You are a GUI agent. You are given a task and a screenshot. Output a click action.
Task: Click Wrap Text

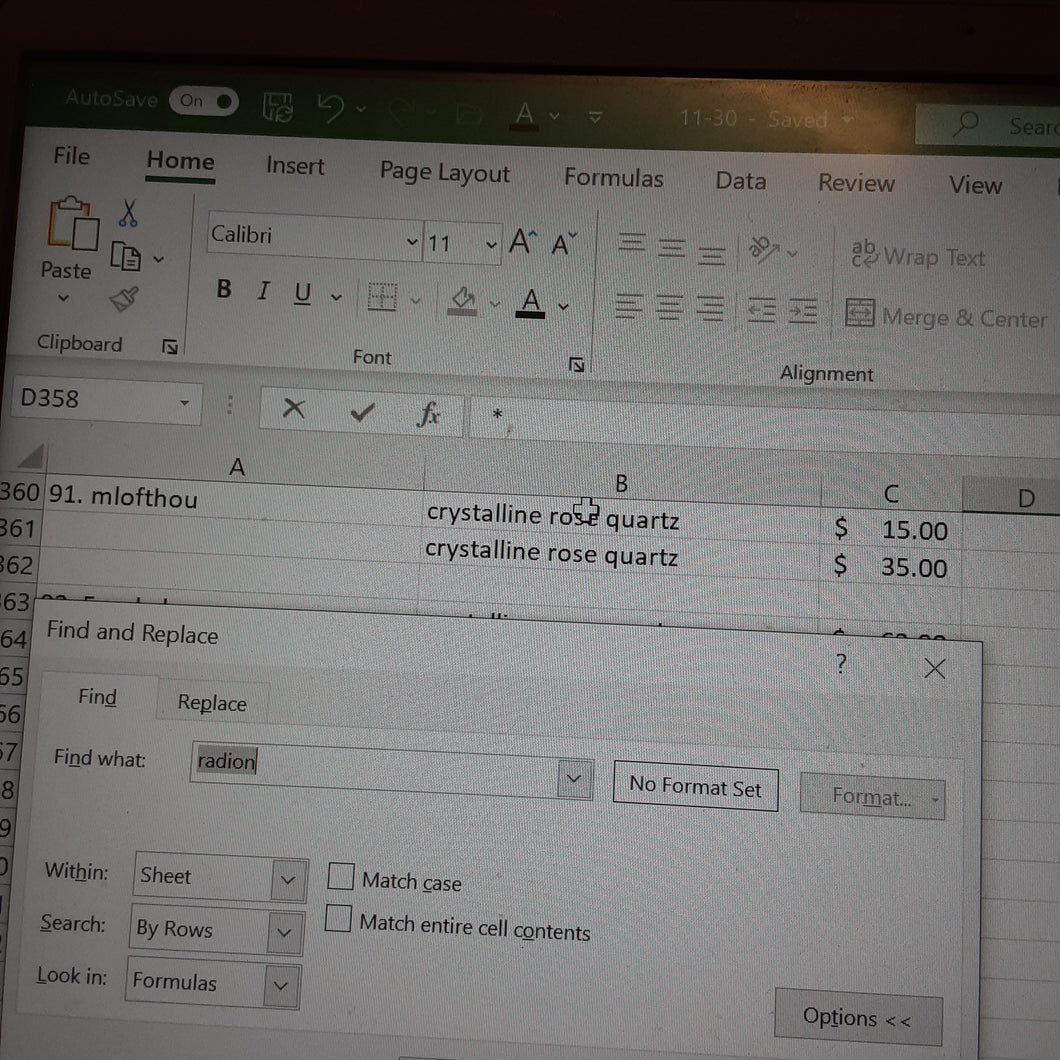(917, 256)
